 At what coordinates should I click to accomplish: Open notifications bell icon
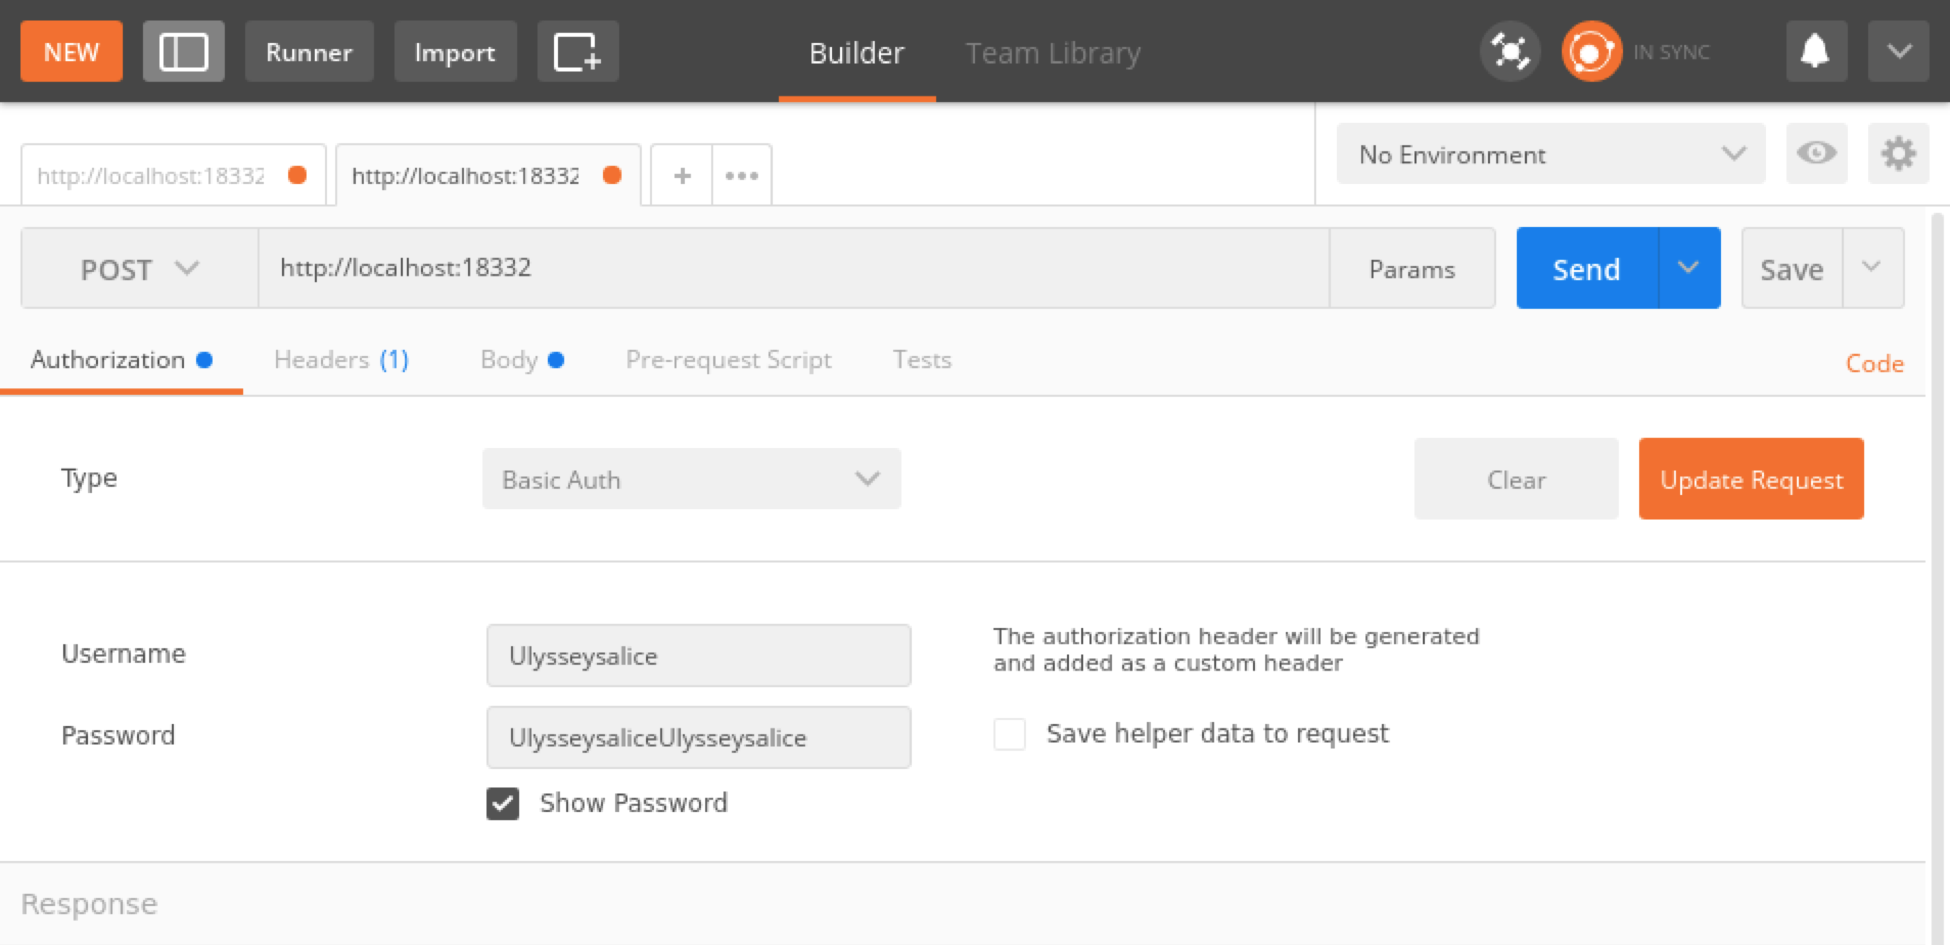tap(1815, 52)
